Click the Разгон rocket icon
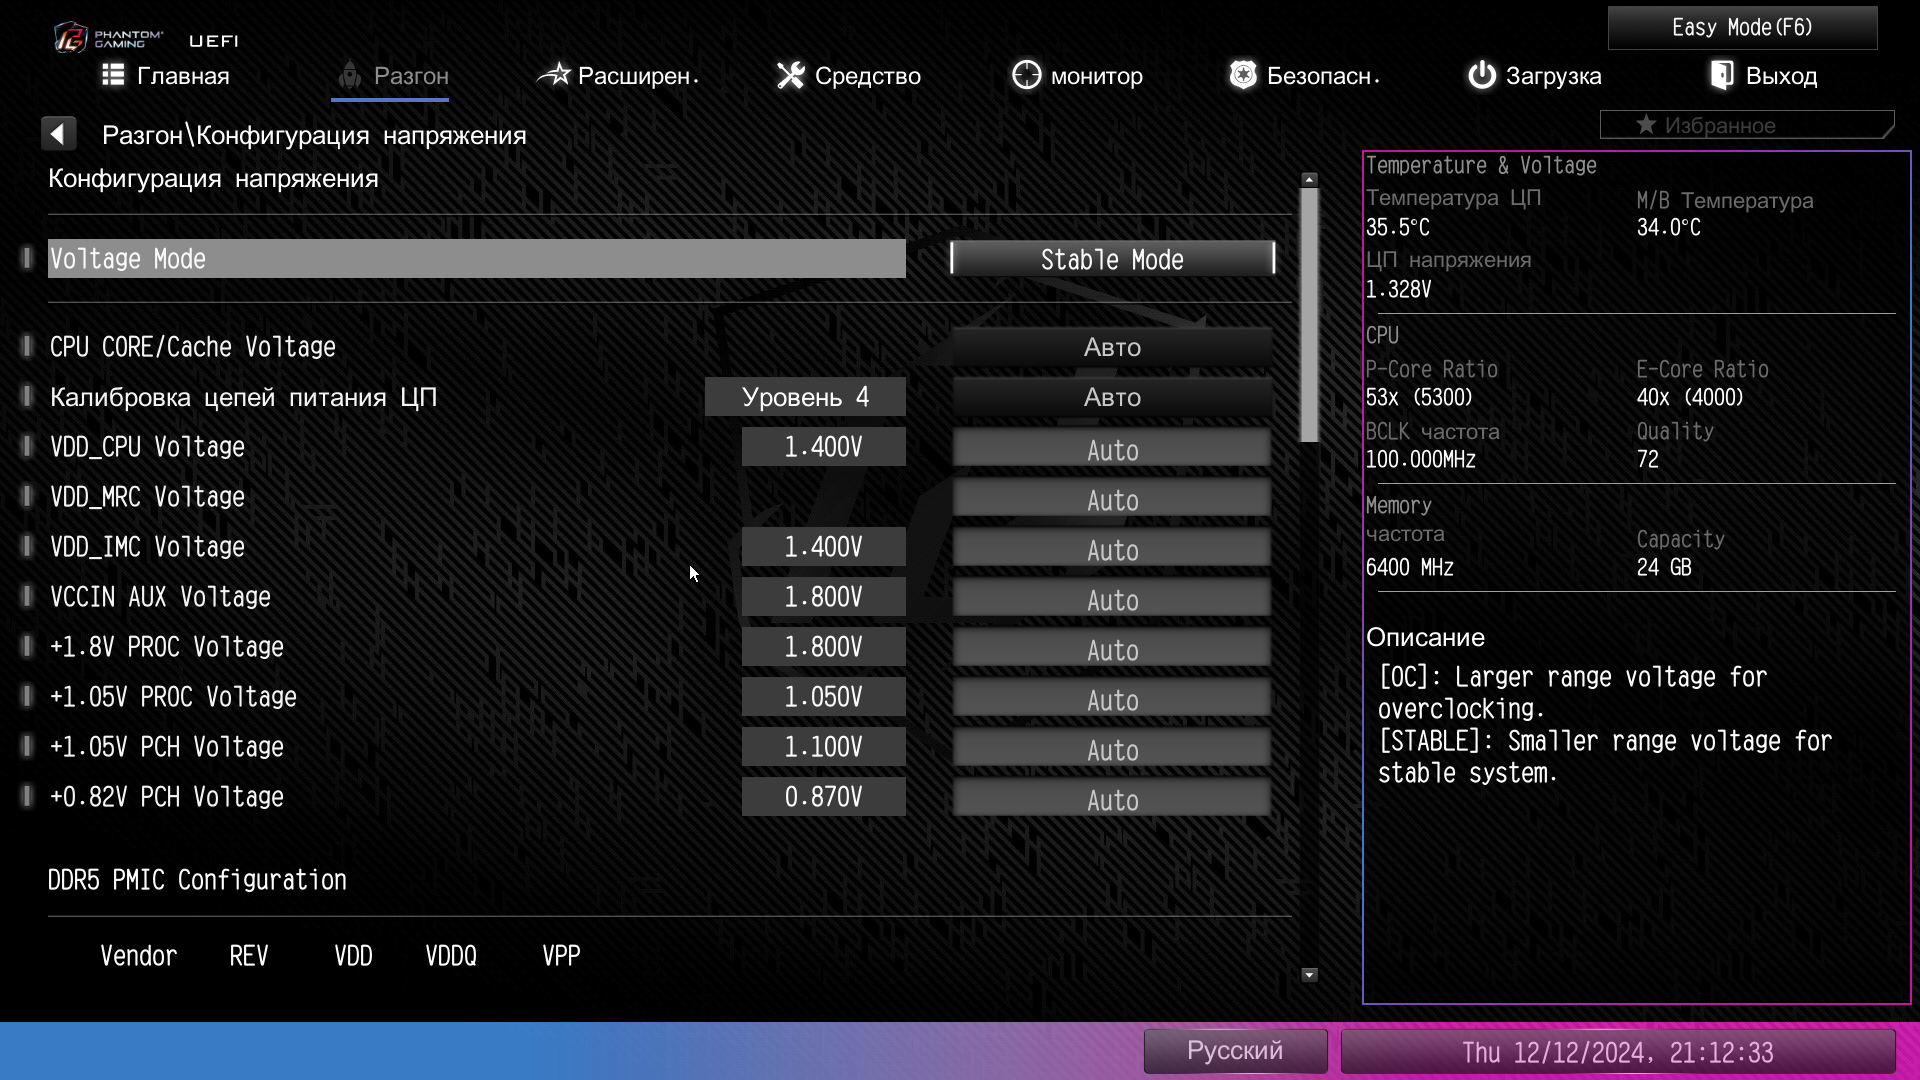The width and height of the screenshot is (1920, 1080). (x=349, y=75)
